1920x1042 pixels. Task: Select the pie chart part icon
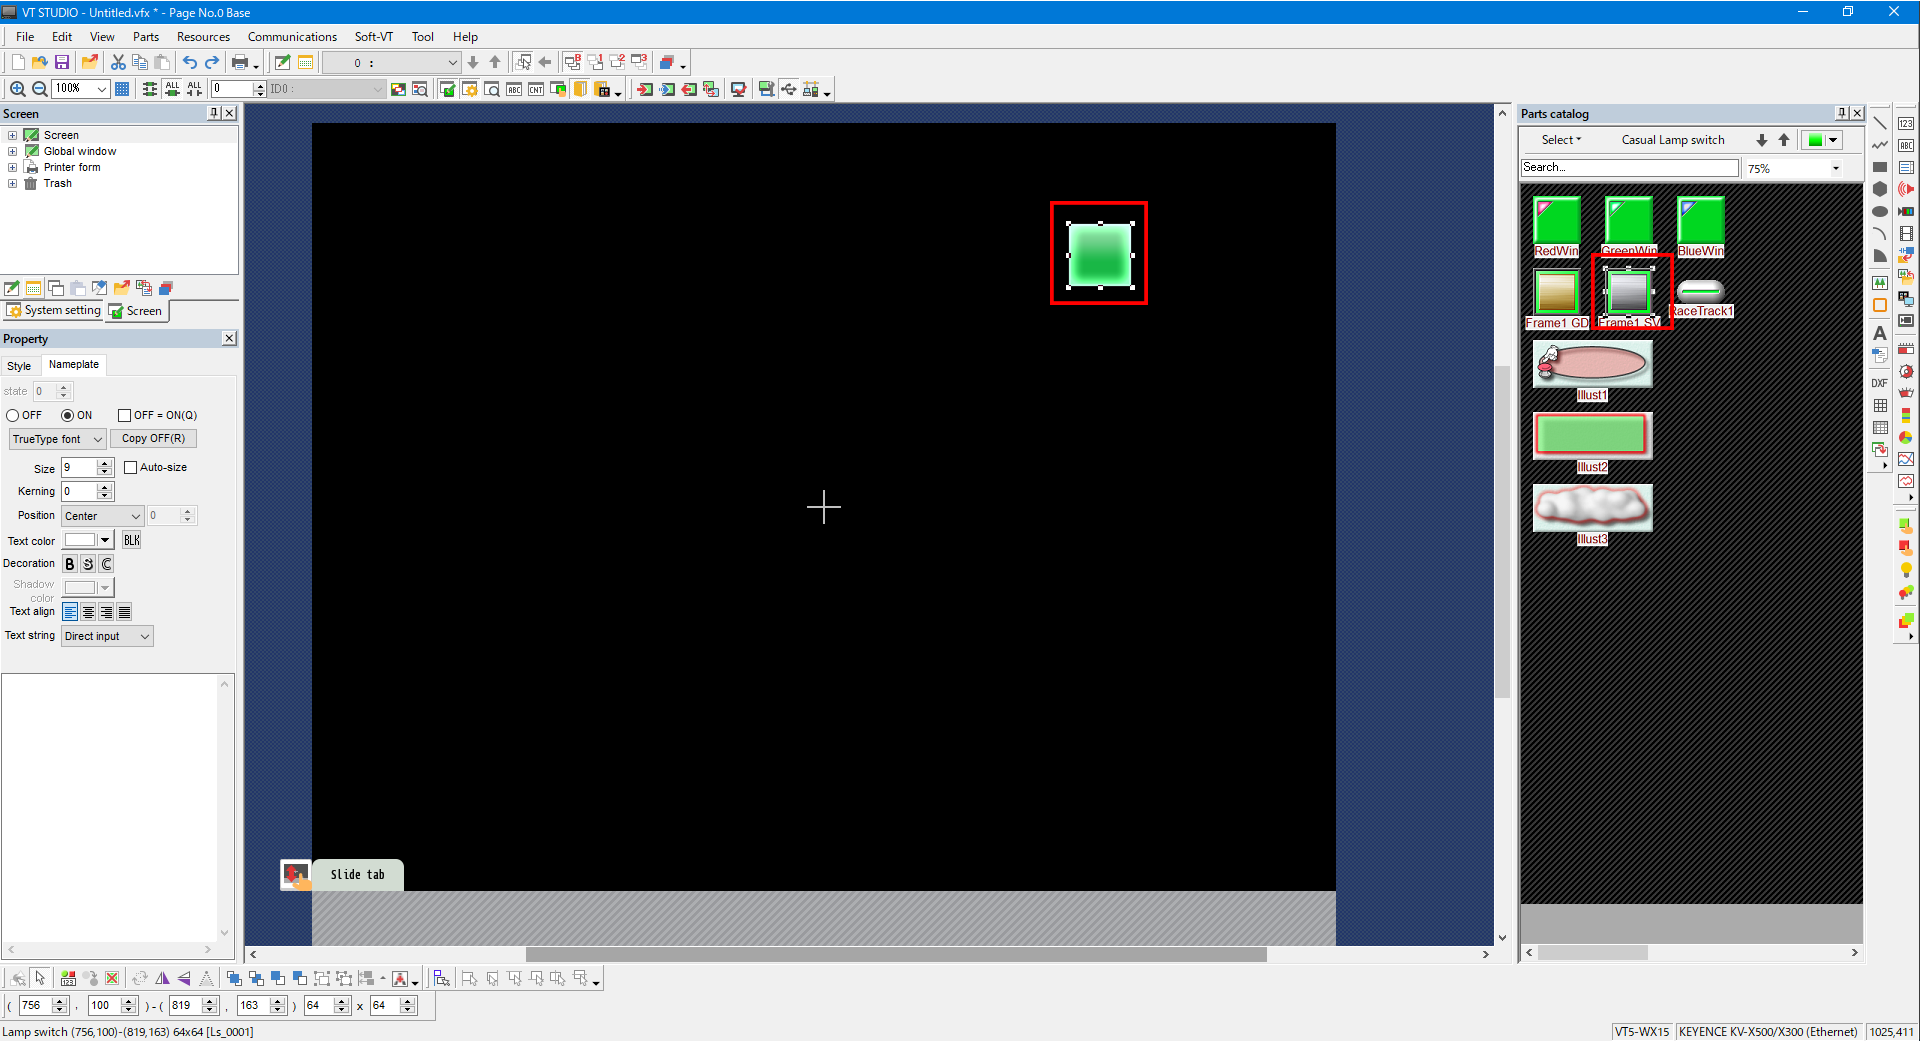click(x=1906, y=437)
